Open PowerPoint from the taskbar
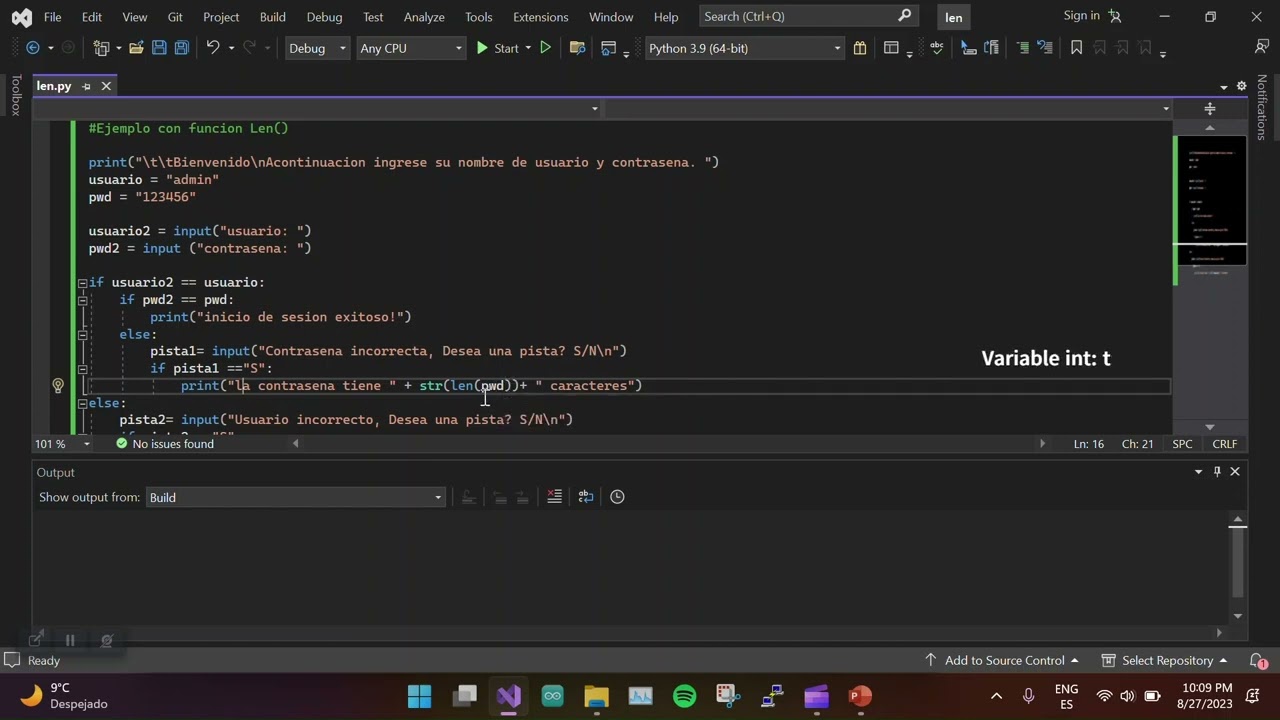 click(860, 696)
